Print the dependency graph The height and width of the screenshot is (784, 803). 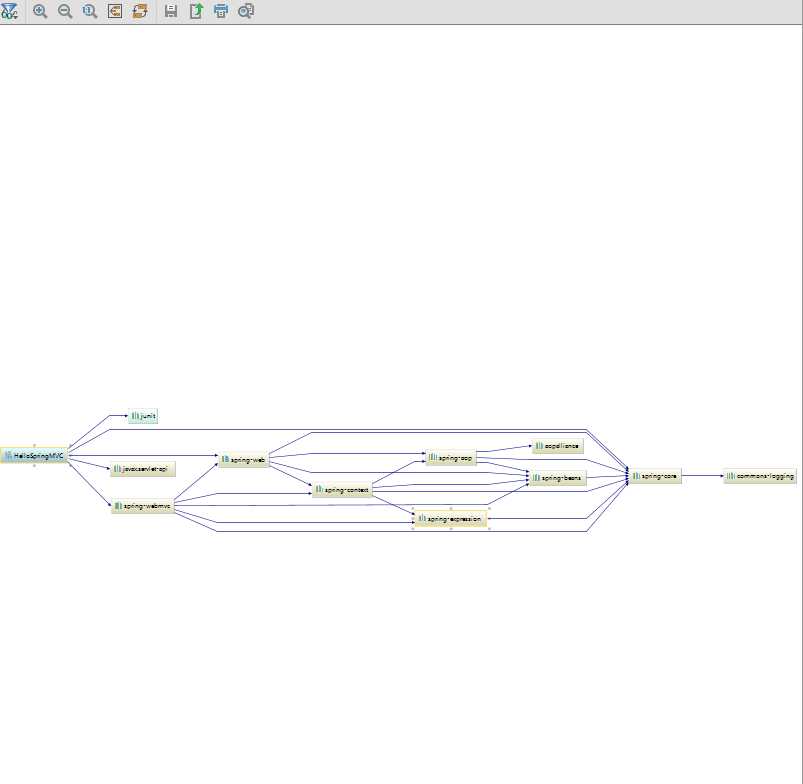(x=221, y=11)
